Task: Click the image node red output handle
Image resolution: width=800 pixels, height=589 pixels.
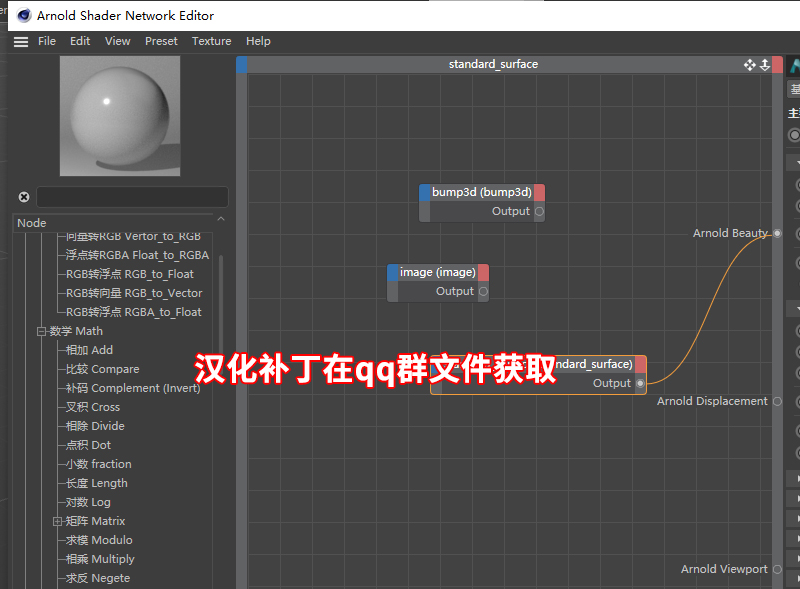Action: 483,273
